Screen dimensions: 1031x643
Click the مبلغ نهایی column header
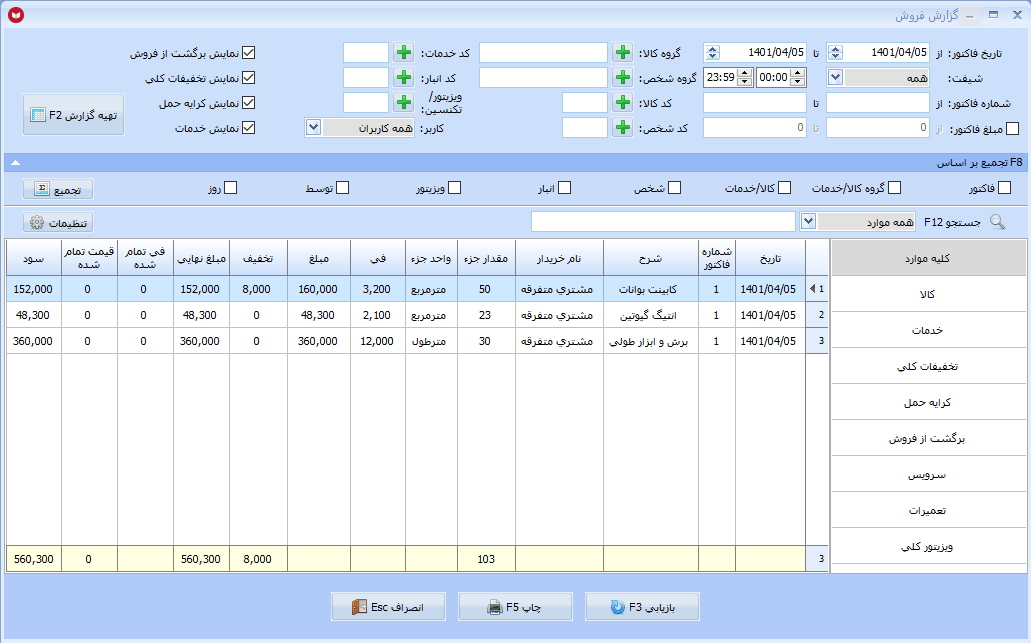pyautogui.click(x=201, y=258)
